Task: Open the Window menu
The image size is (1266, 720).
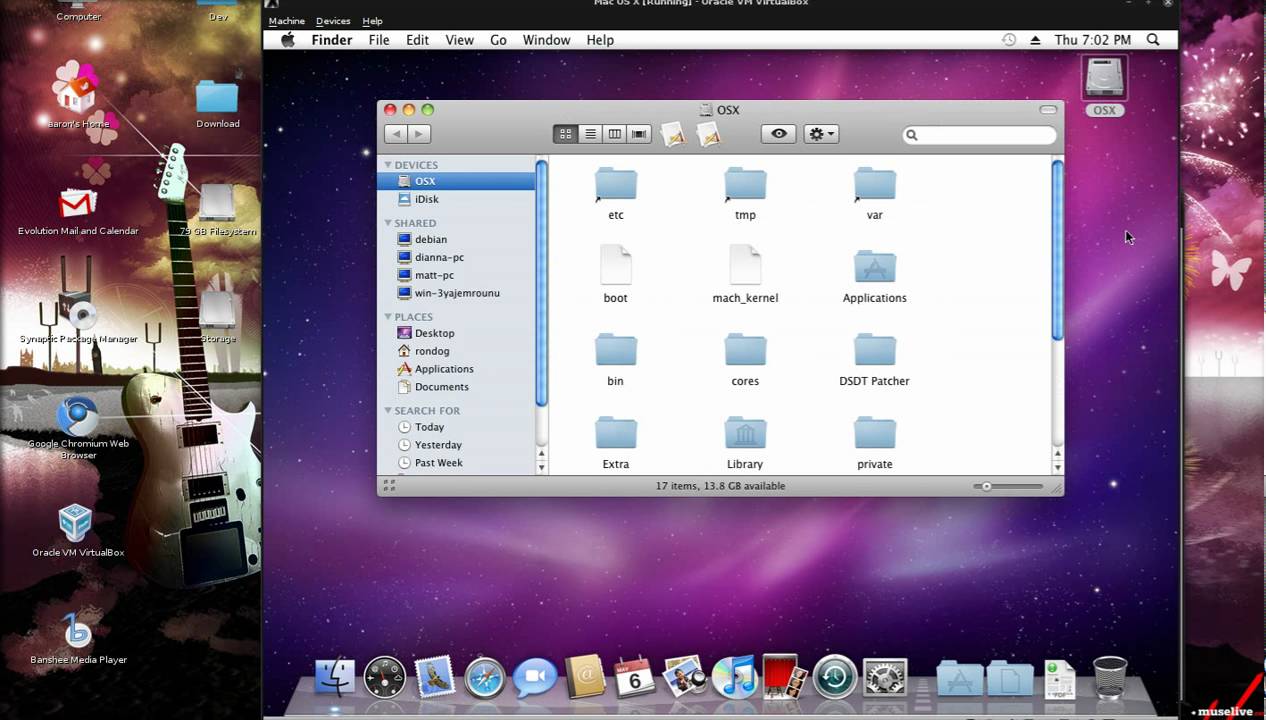Action: 546,40
